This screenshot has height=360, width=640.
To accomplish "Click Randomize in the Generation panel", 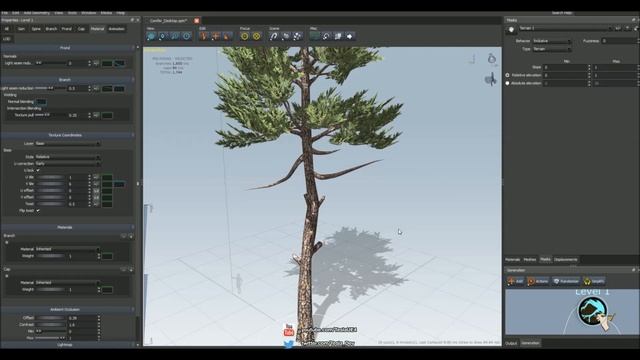I will 566,281.
